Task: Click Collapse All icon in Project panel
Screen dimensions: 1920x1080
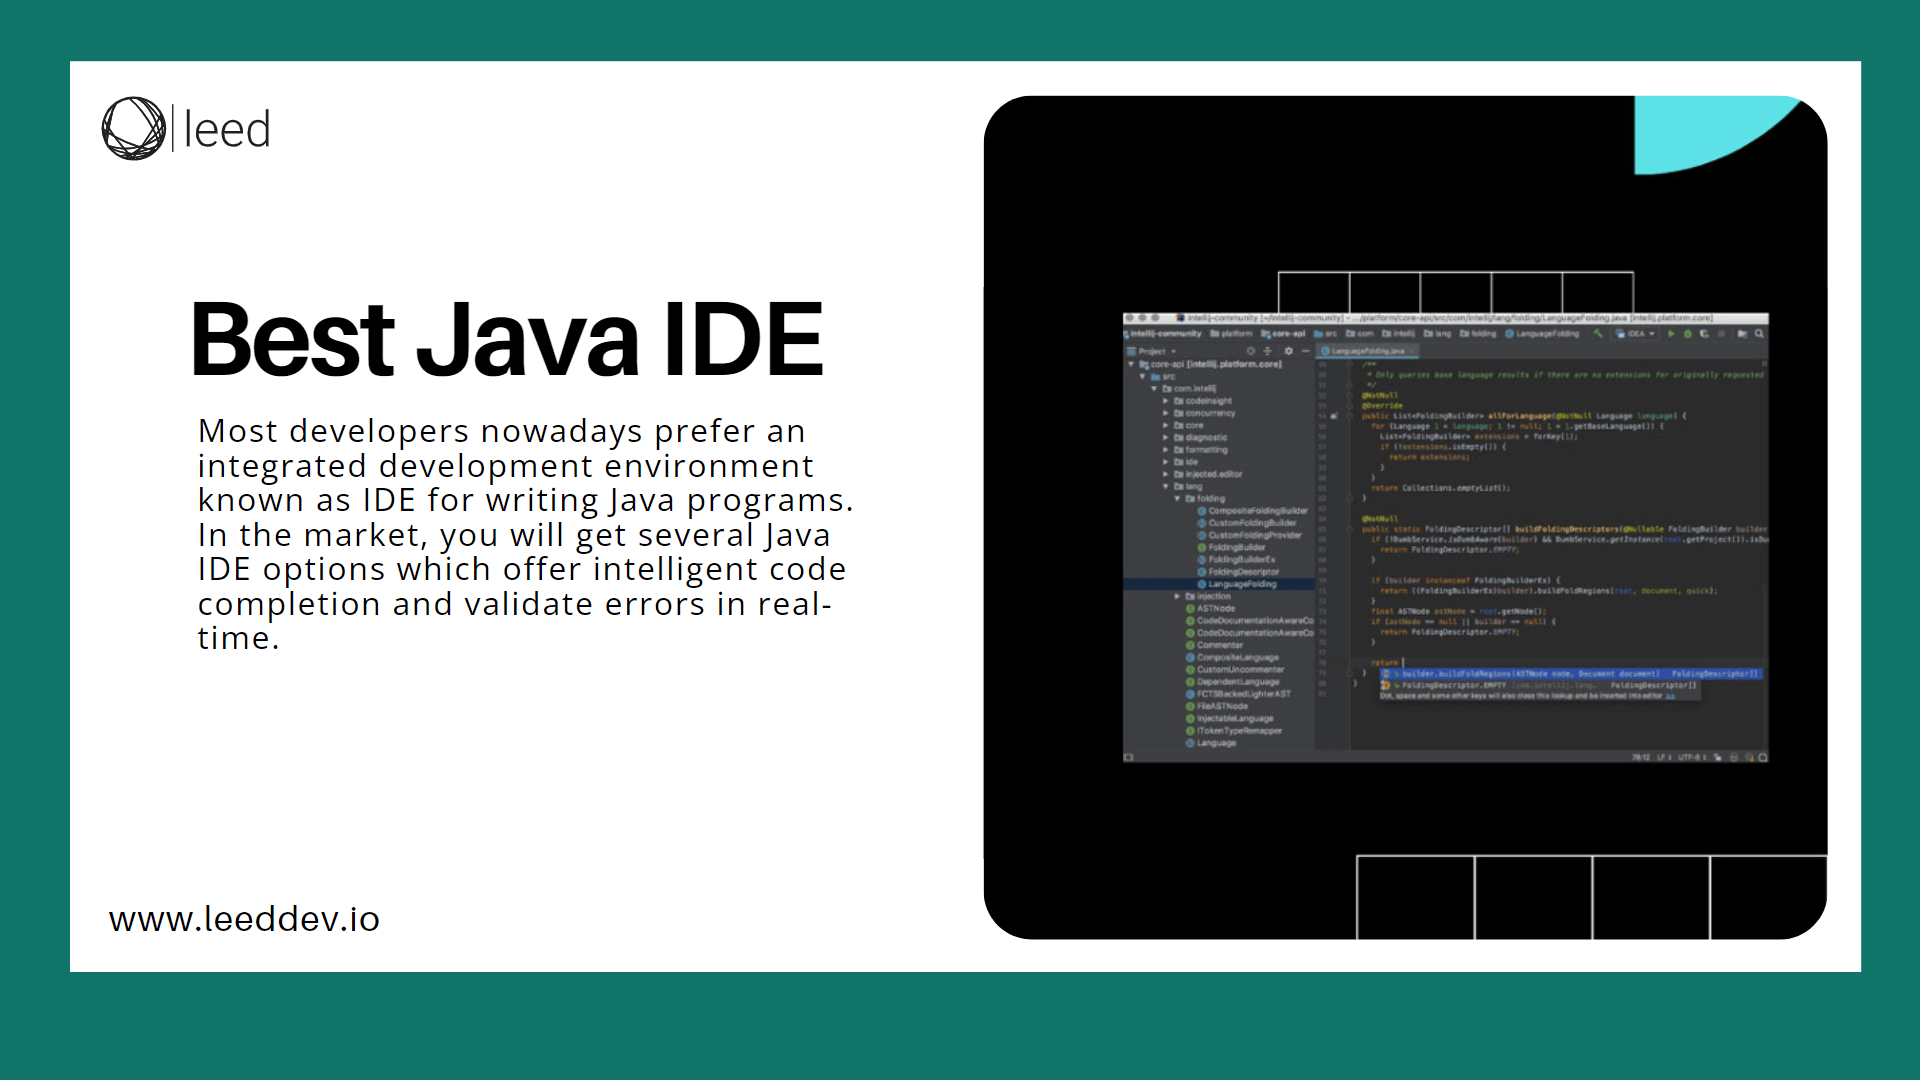Action: [x=1267, y=351]
